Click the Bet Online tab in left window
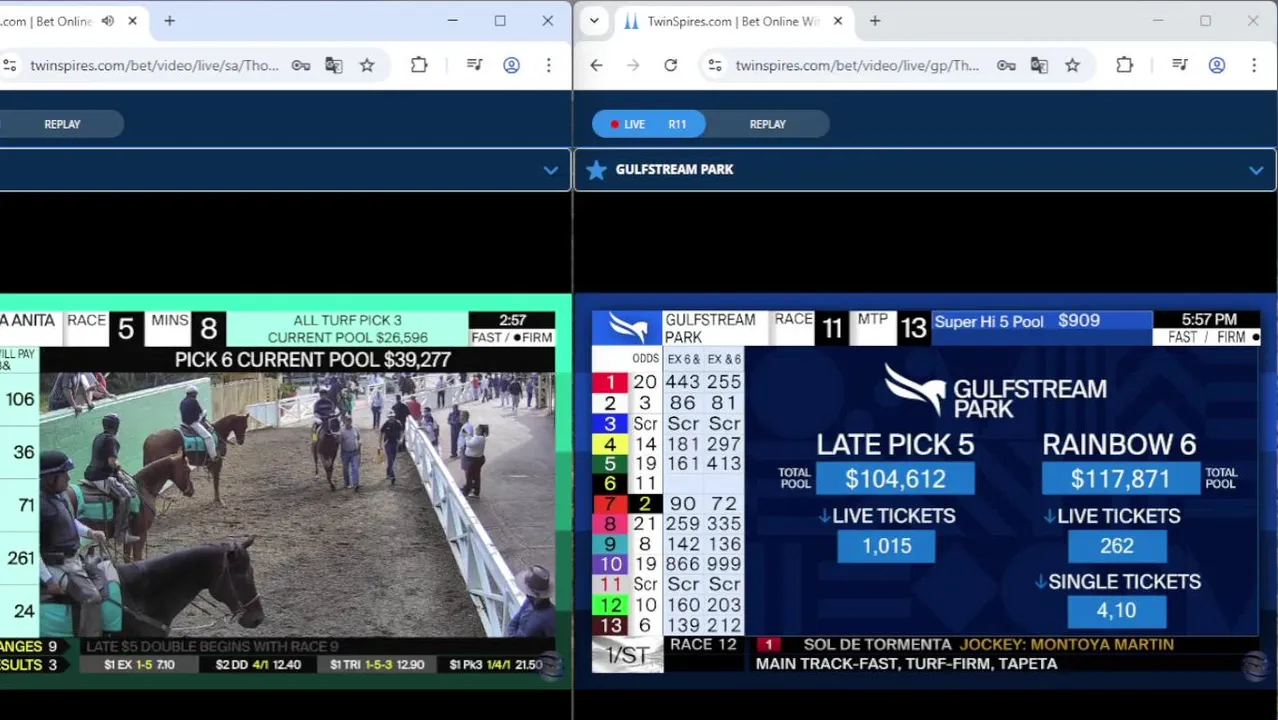 46,21
